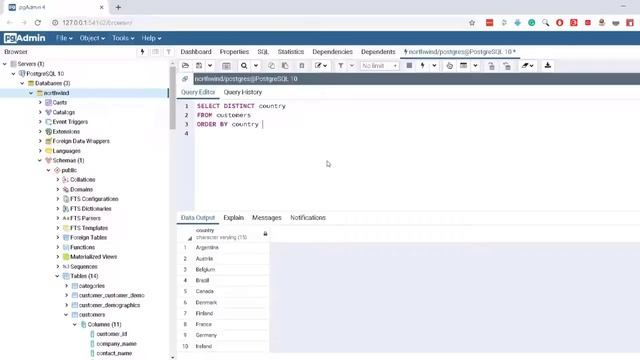Open the File menu
640x360 pixels.
click(x=64, y=38)
